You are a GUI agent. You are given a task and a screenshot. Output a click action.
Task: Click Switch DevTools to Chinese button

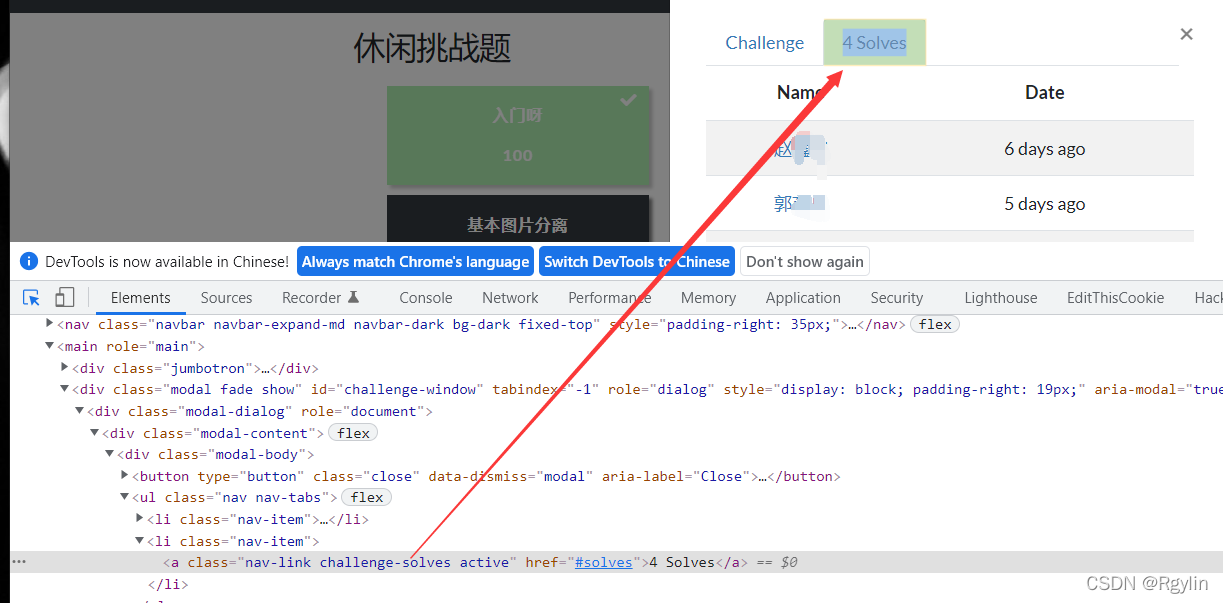[x=637, y=262]
